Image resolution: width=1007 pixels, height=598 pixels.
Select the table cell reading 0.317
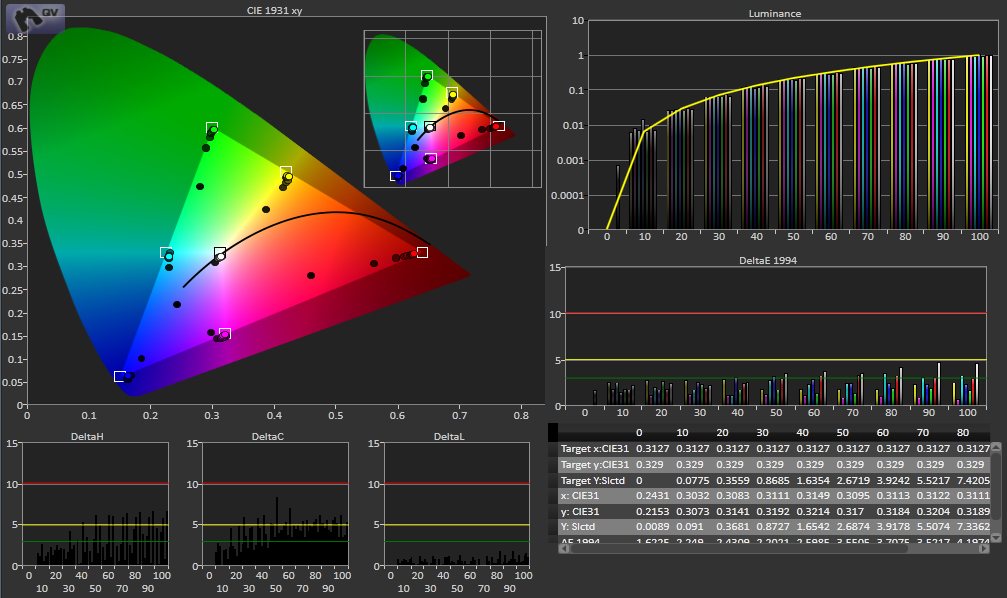(850, 512)
